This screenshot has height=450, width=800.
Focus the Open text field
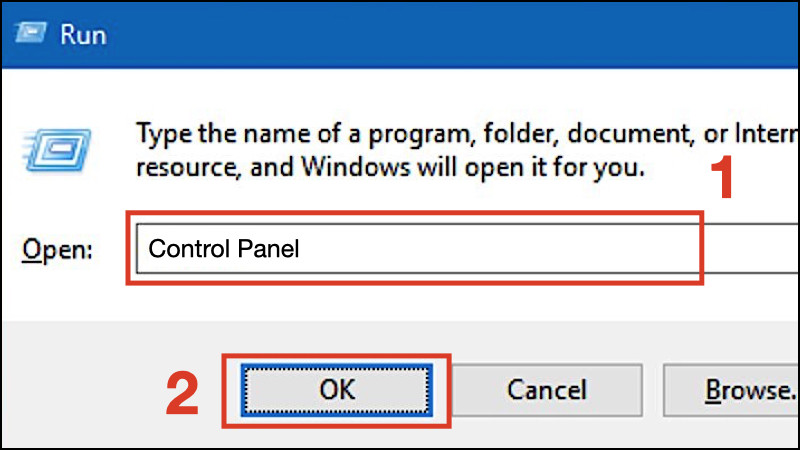click(x=467, y=248)
